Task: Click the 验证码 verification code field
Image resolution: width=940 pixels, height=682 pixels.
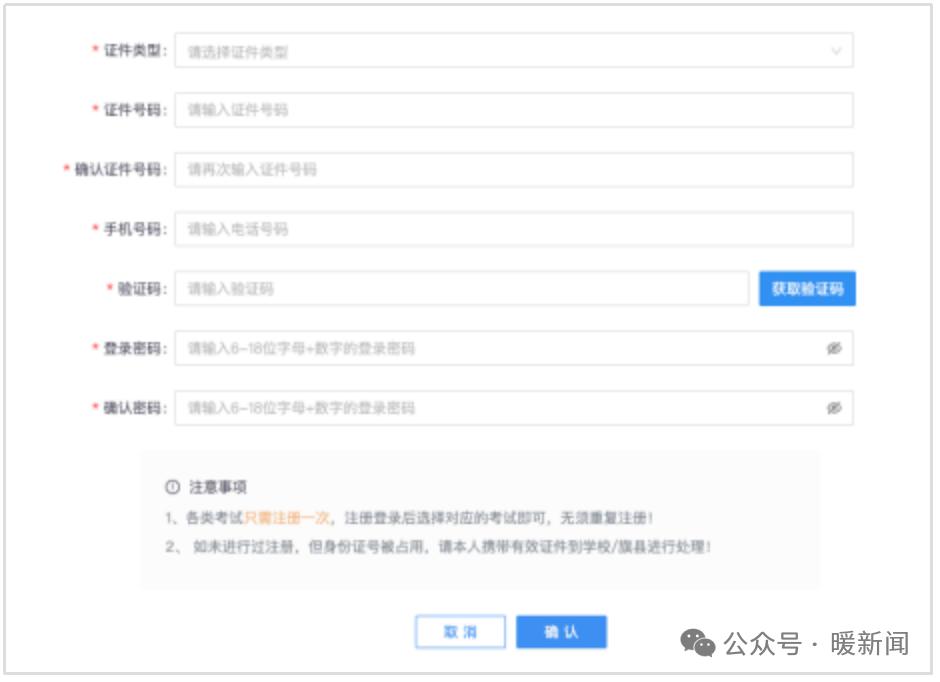Action: (x=460, y=289)
